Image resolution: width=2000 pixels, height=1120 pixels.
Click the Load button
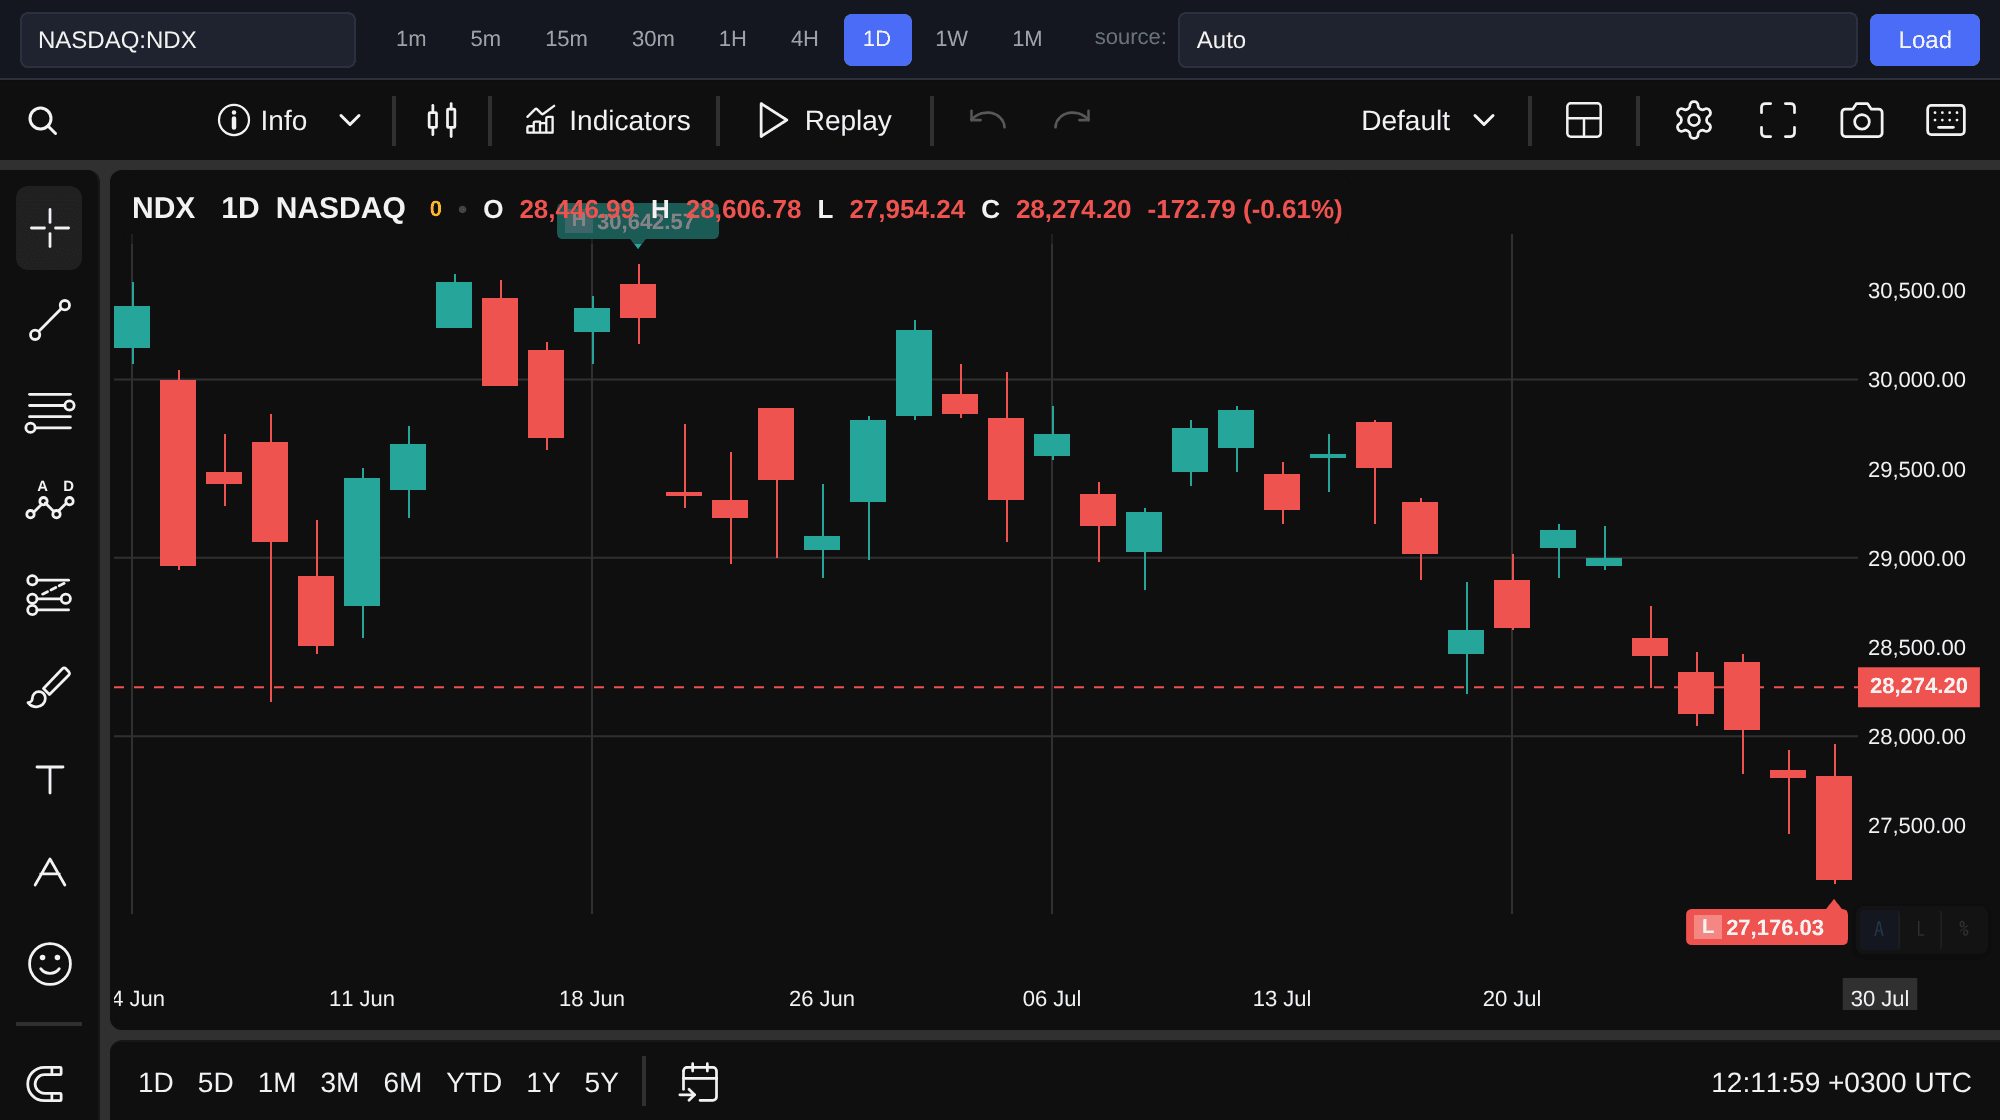coord(1924,40)
